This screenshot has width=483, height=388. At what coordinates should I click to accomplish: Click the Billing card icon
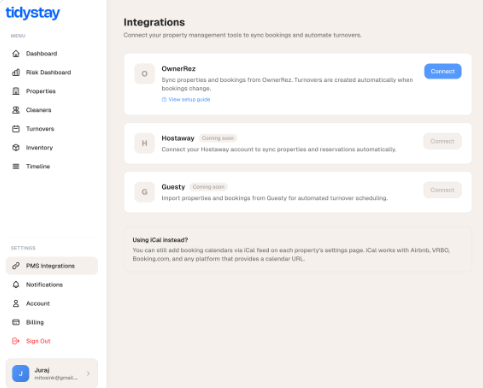(16, 322)
